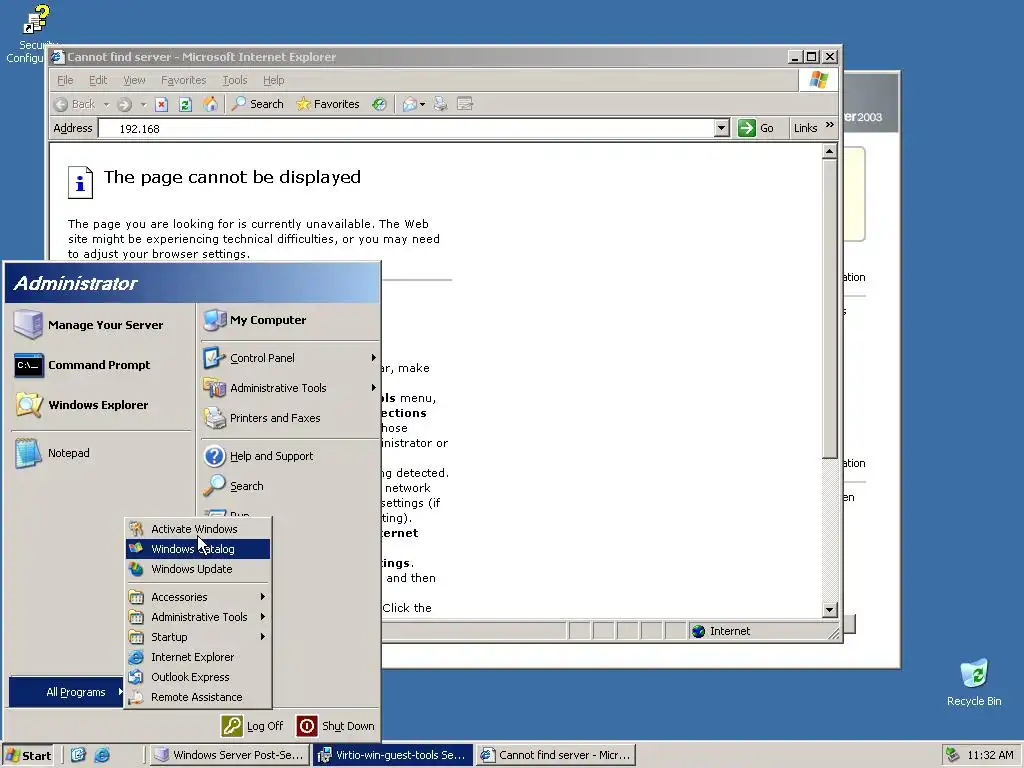Open Search from the Start menu
This screenshot has width=1024, height=768.
click(x=289, y=486)
